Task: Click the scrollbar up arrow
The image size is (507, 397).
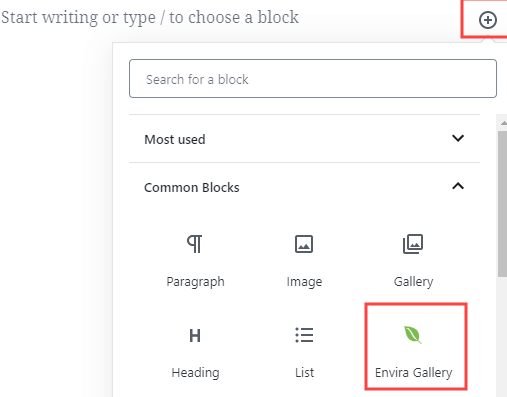Action: [503, 123]
